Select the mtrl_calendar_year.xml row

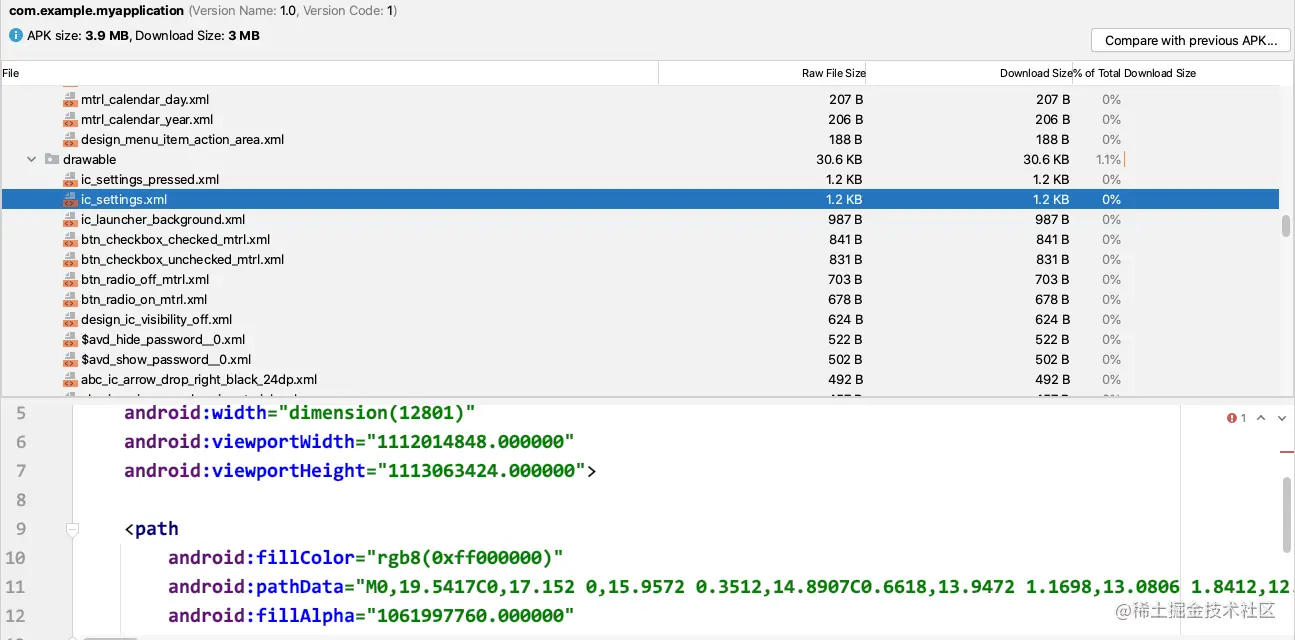click(x=640, y=119)
